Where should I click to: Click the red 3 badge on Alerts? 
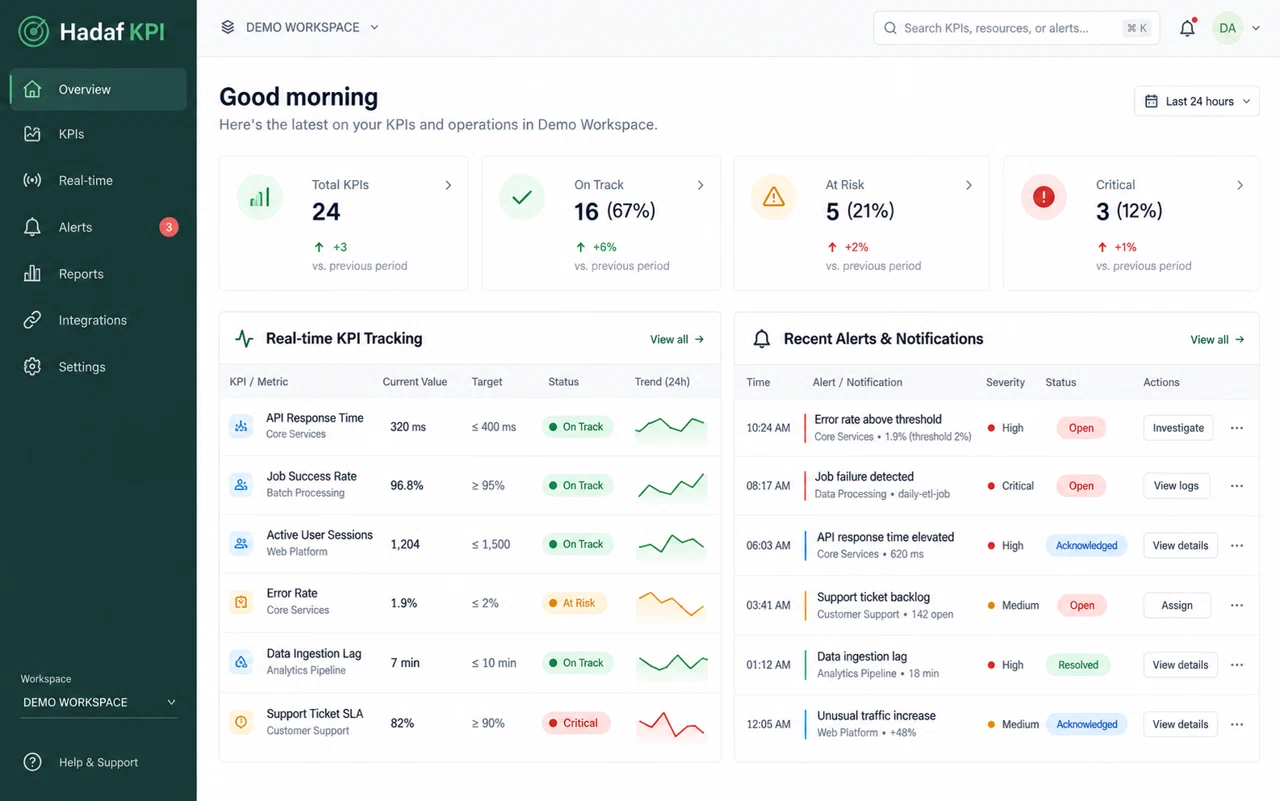[x=169, y=227]
